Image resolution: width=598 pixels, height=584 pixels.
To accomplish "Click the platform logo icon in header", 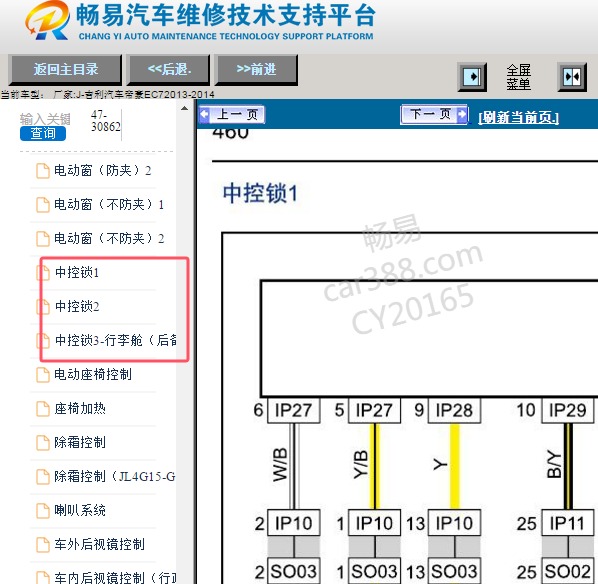I will click(x=48, y=21).
